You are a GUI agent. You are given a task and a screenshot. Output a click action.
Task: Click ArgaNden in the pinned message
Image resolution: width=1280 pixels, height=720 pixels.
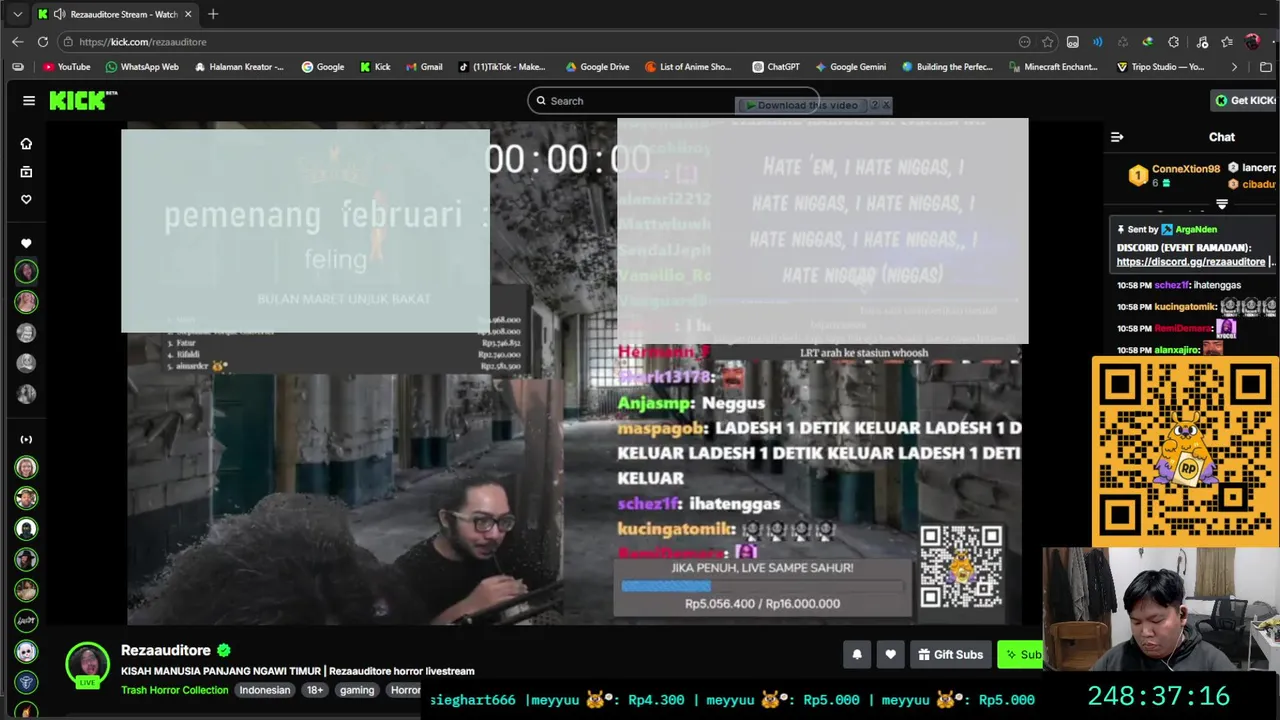tap(1196, 229)
